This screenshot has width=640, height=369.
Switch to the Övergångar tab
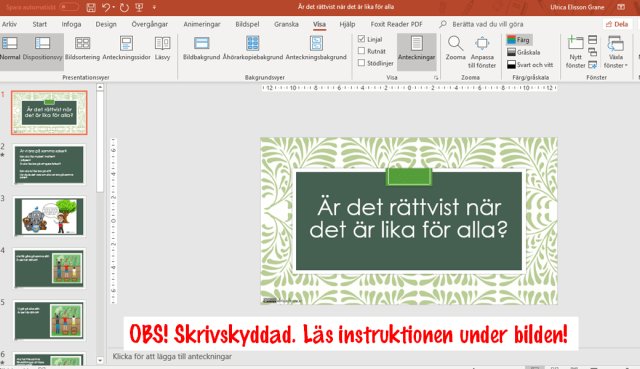point(149,24)
